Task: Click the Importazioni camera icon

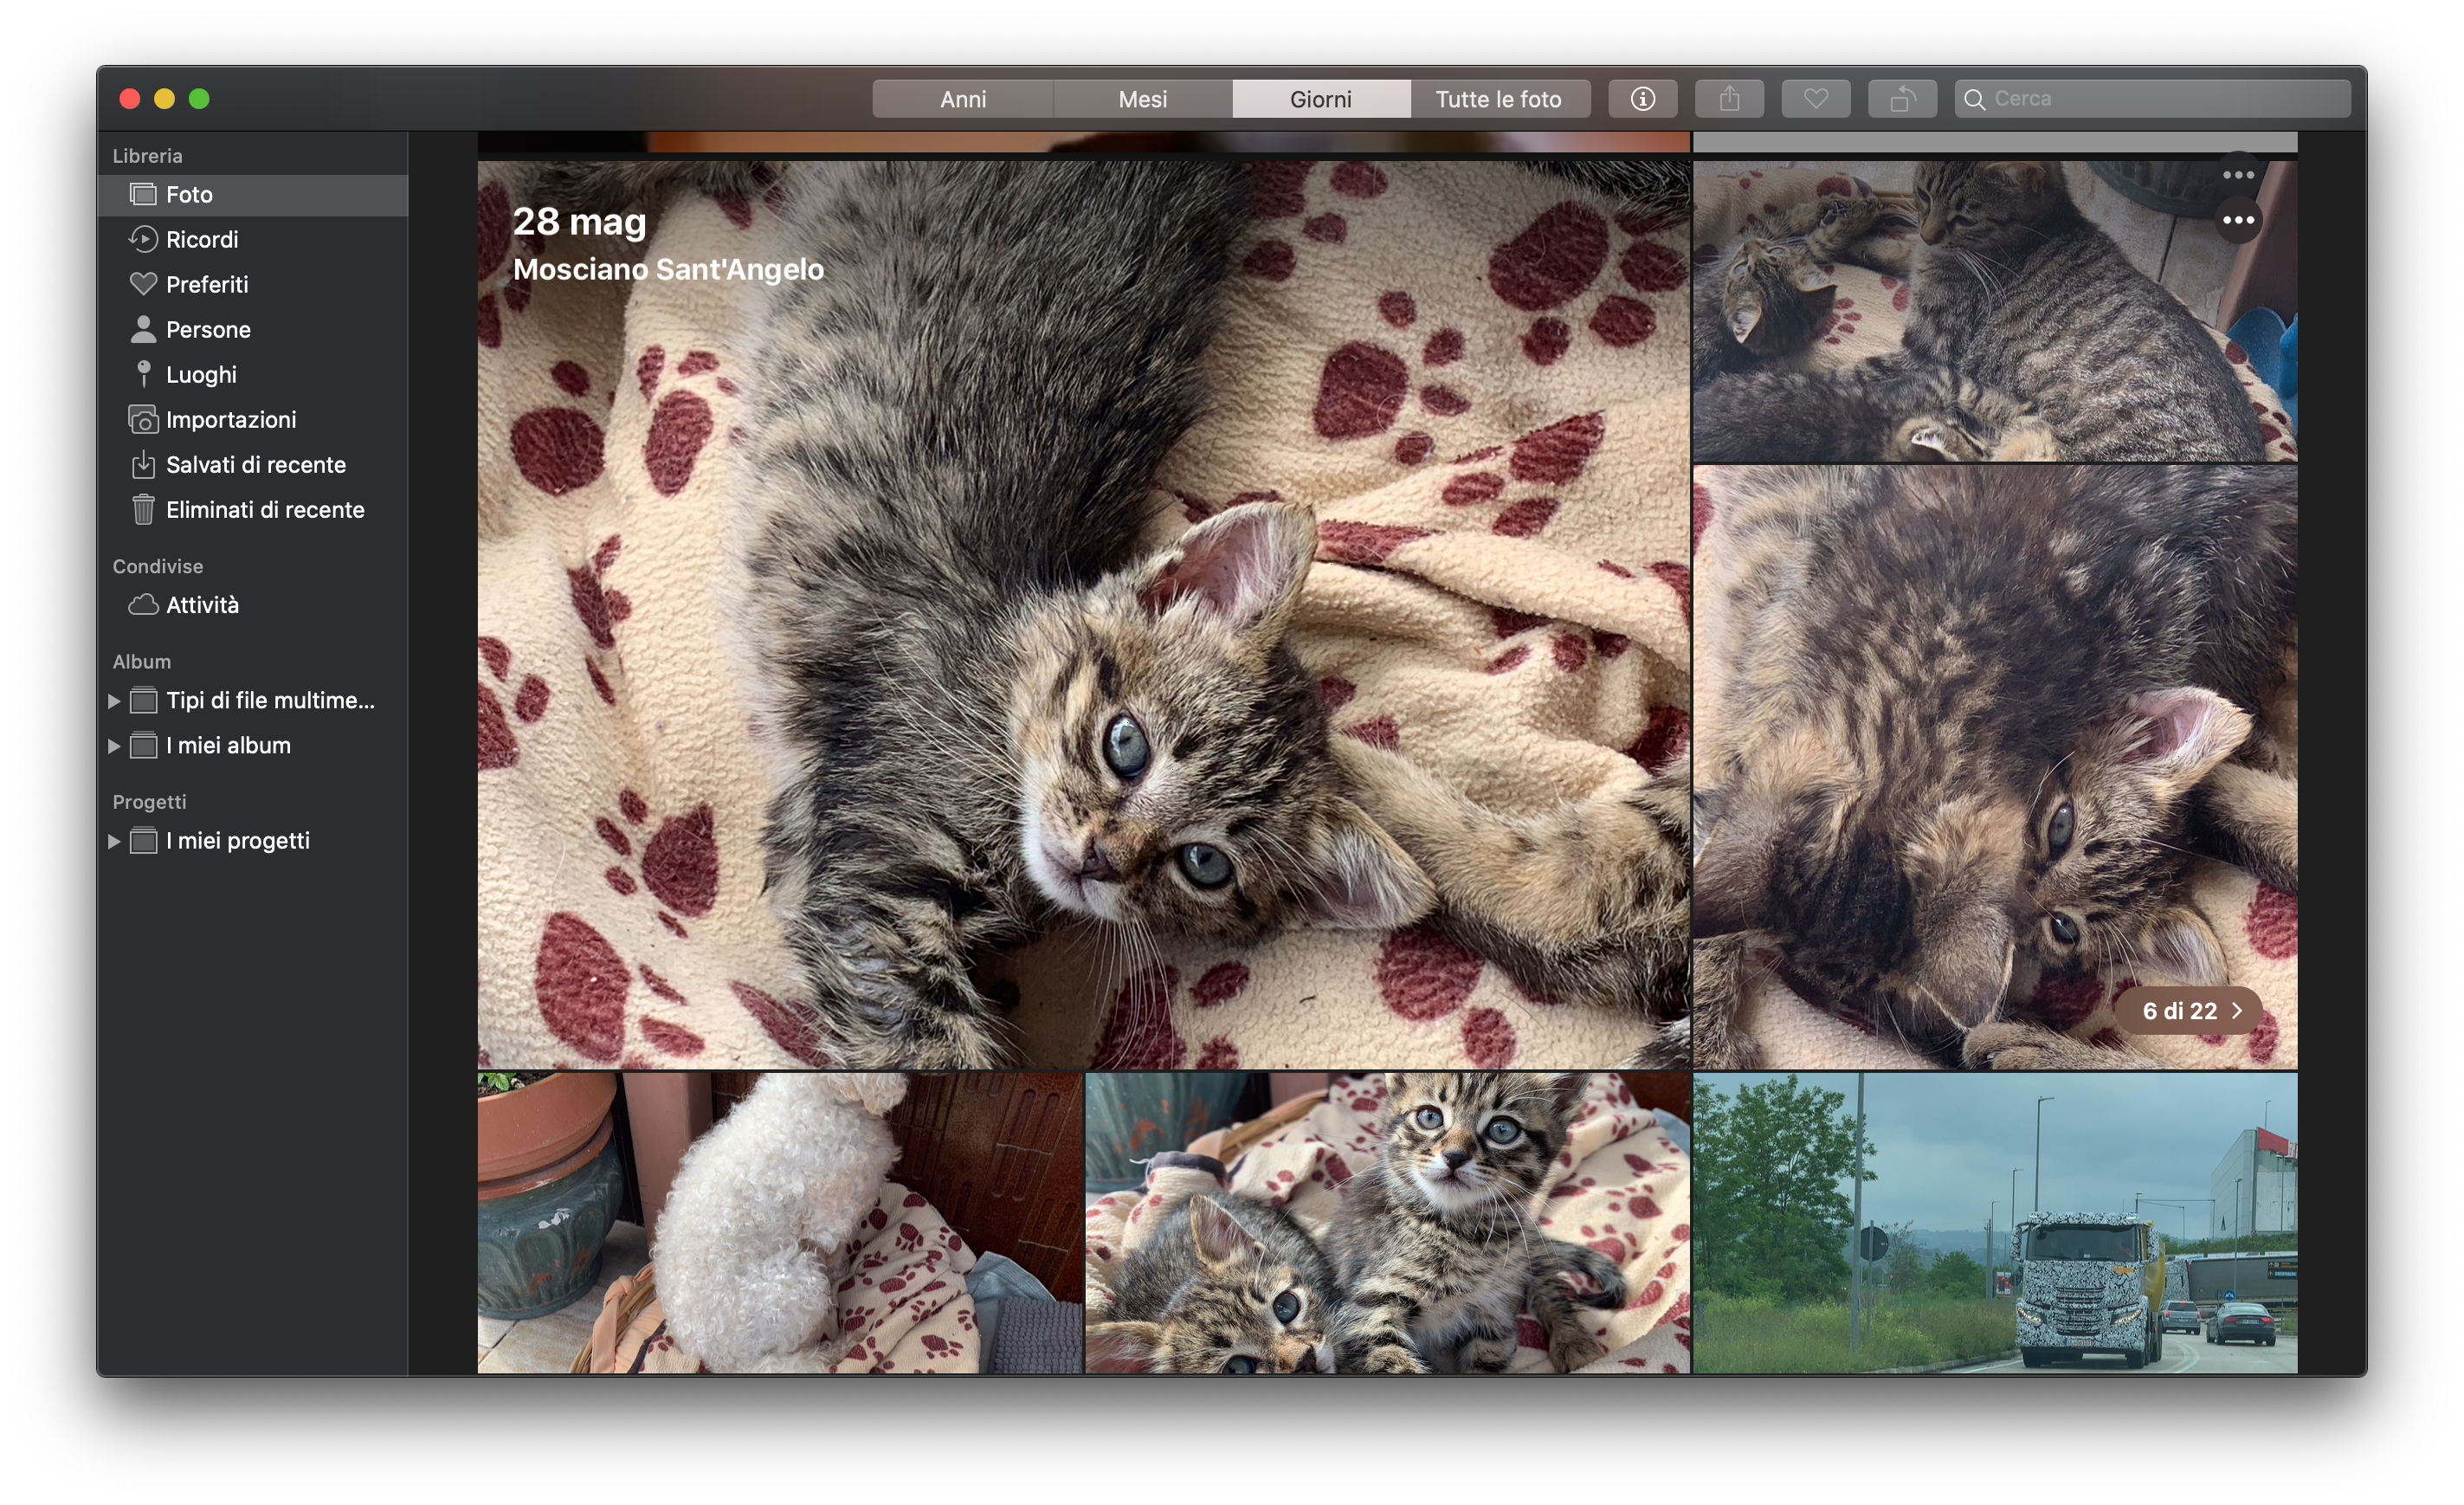Action: tap(143, 419)
